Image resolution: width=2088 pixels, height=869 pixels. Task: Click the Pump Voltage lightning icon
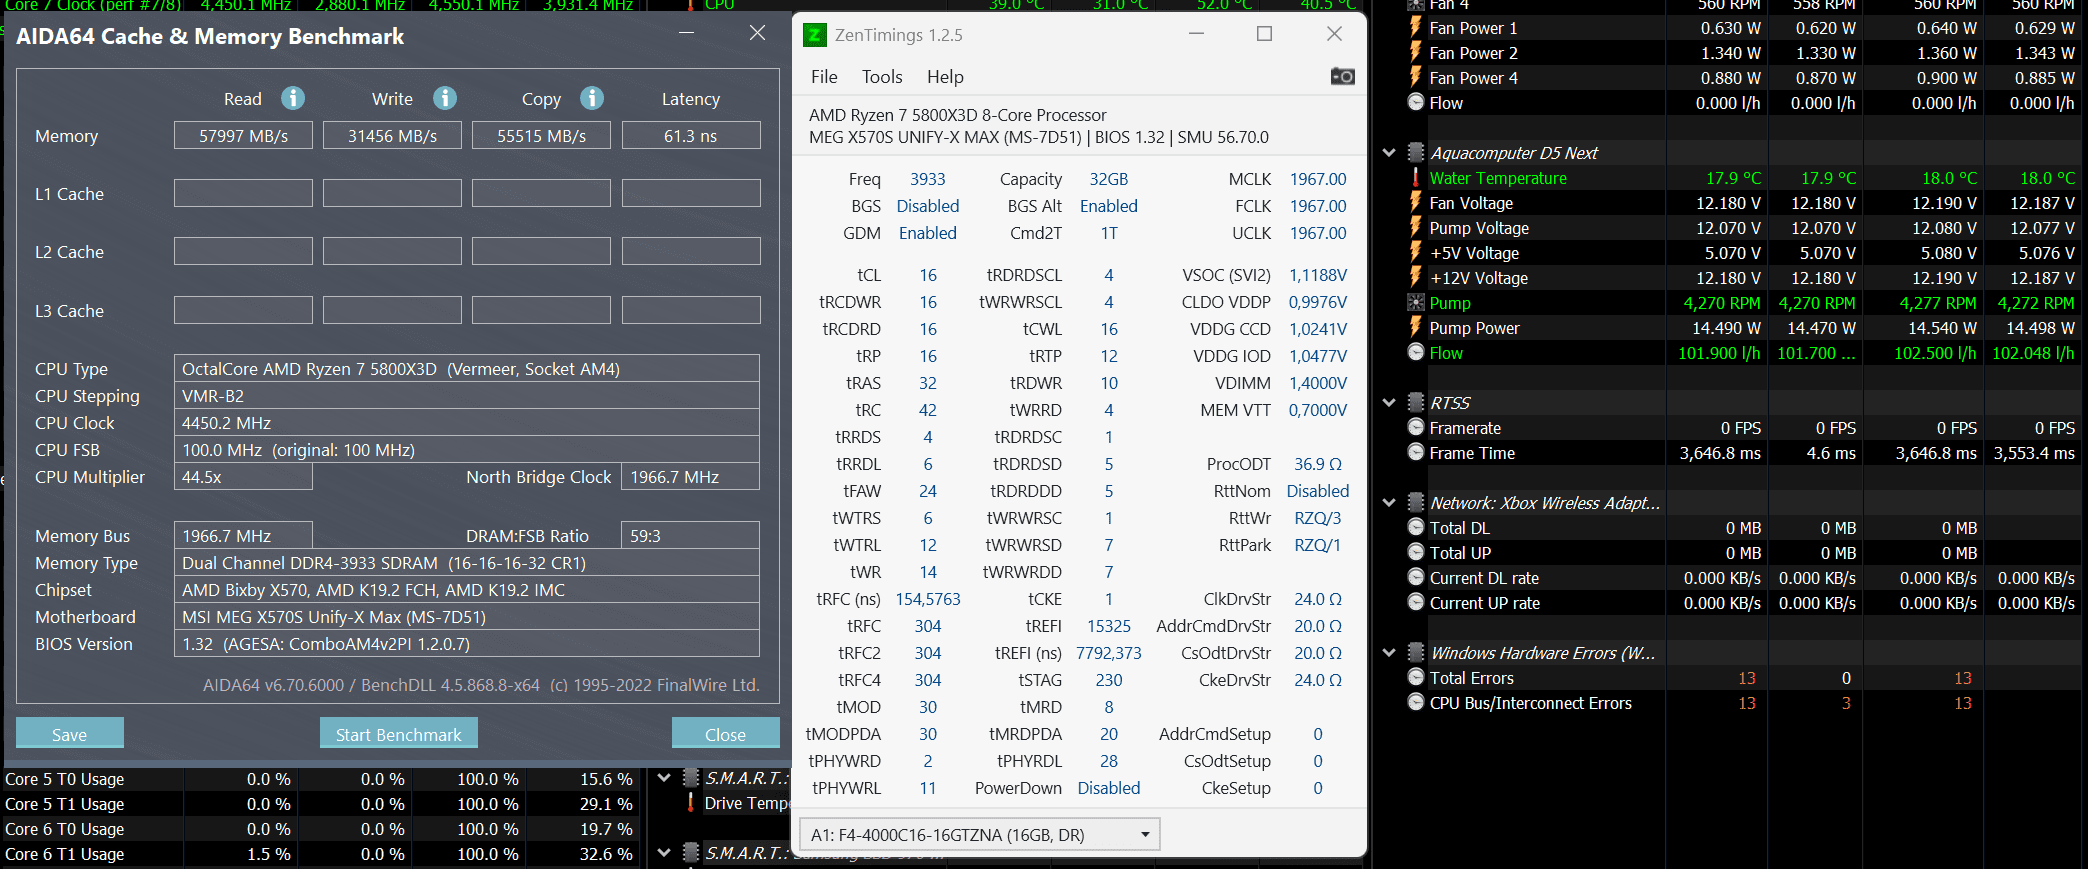[1415, 228]
